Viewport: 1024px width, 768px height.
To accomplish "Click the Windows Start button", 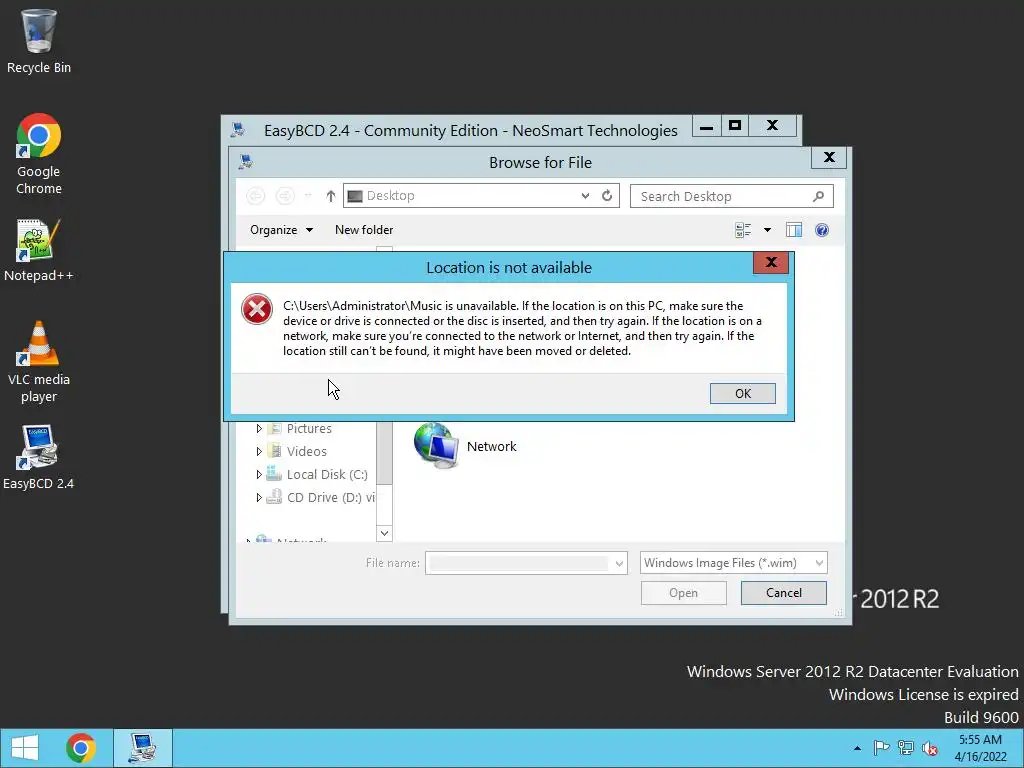I will coord(25,748).
